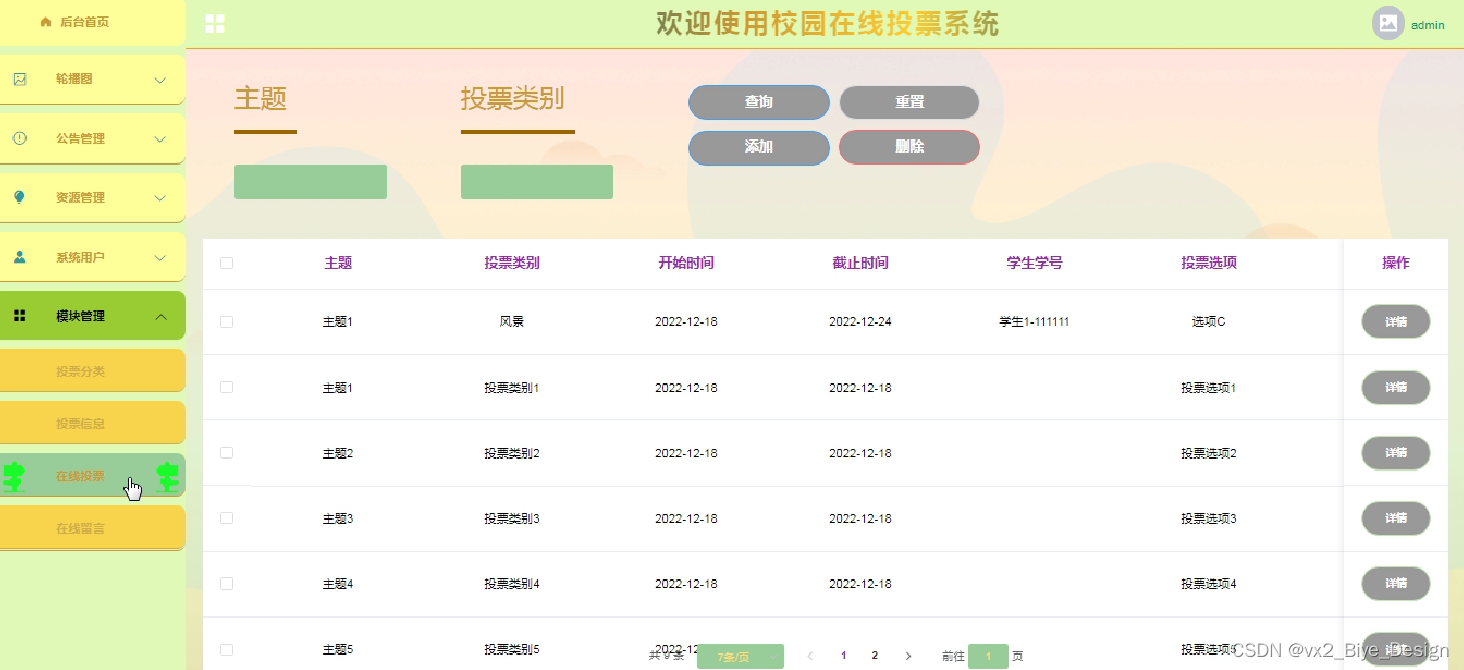Viewport: 1464px width, 670px height.
Task: Click the home icon beside 后台首页
Action: coord(46,22)
